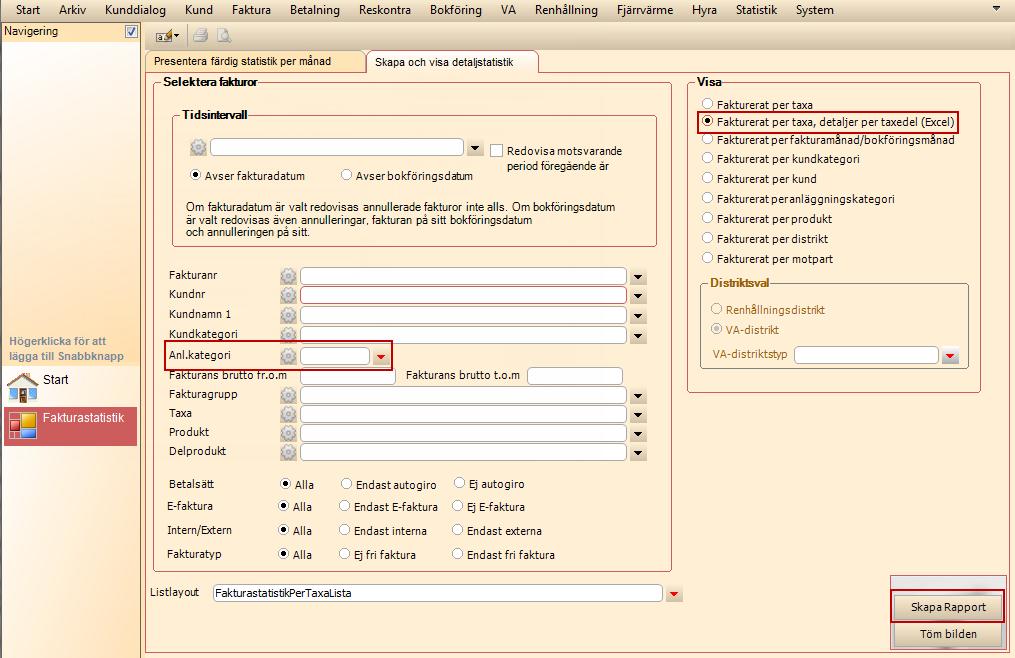Click gear icon next to Fakturagrupp

(288, 395)
